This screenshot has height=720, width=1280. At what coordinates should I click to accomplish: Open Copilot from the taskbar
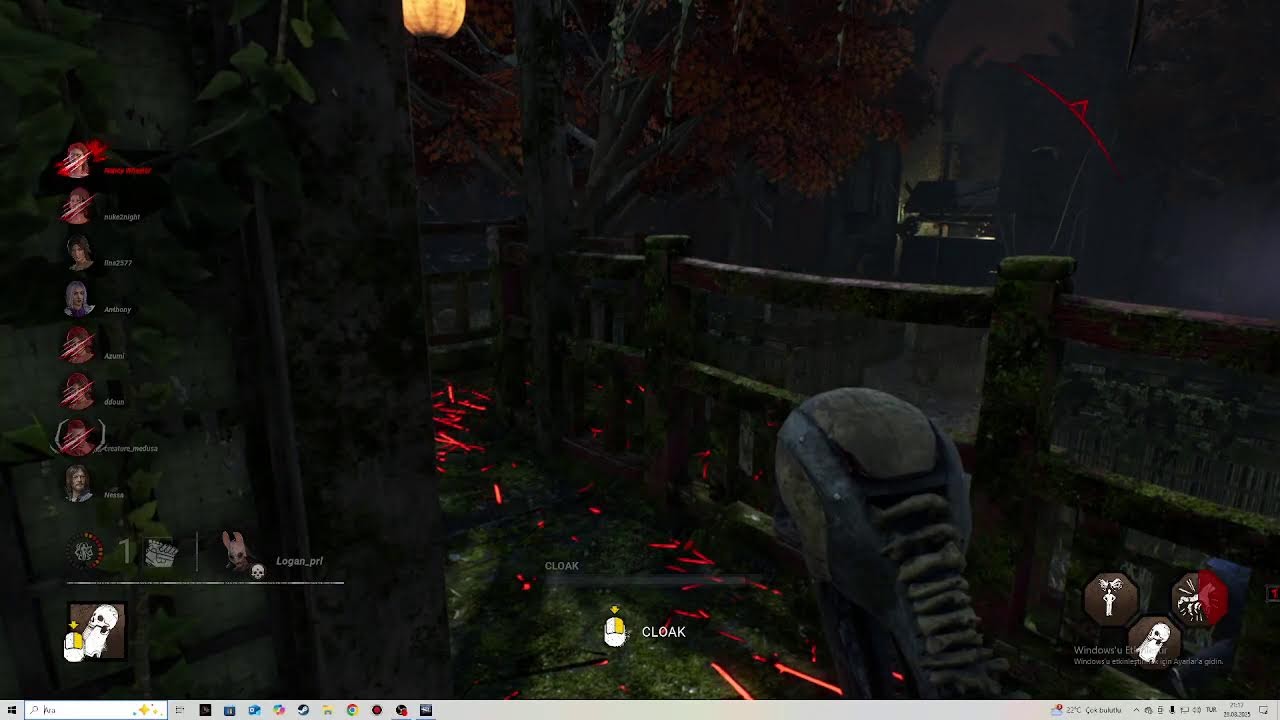(x=279, y=710)
